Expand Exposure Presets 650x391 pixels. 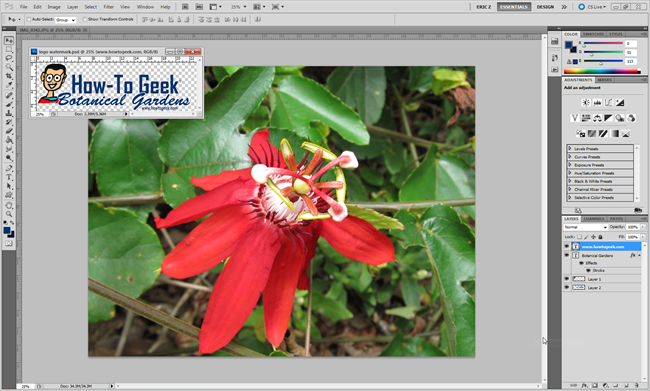(x=570, y=165)
